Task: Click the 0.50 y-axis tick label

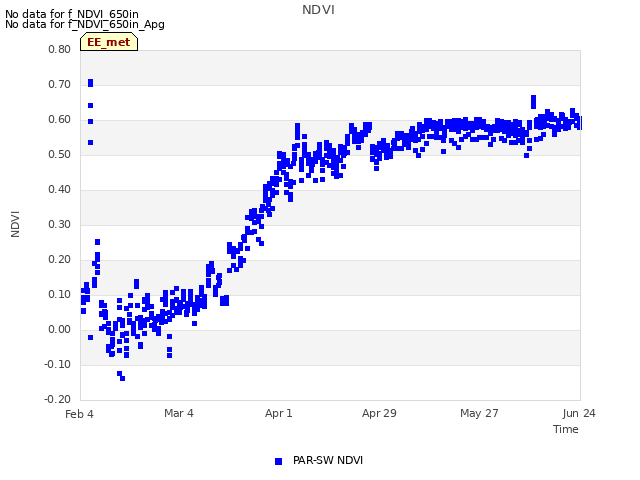Action: (60, 154)
